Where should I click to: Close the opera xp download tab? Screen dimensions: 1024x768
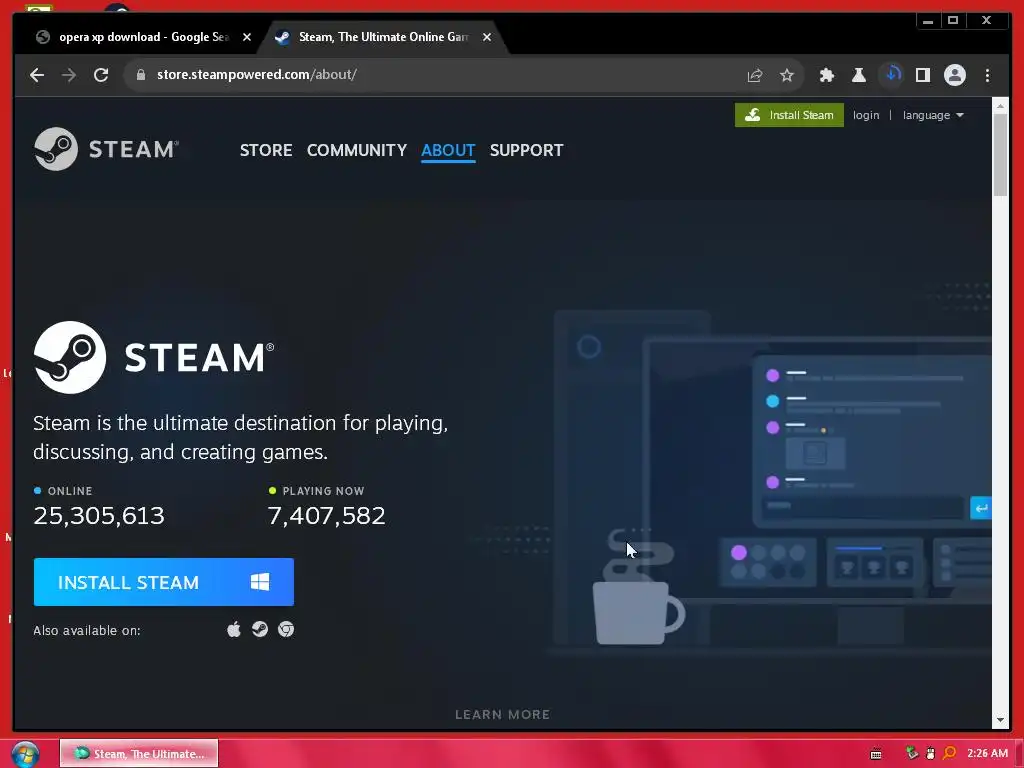247,37
